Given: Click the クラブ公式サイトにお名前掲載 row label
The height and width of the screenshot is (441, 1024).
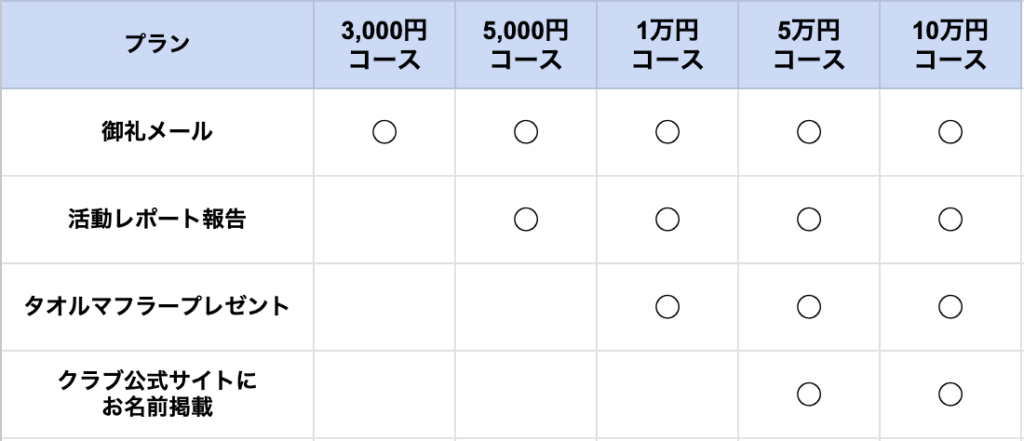Looking at the screenshot, I should click(x=157, y=393).
